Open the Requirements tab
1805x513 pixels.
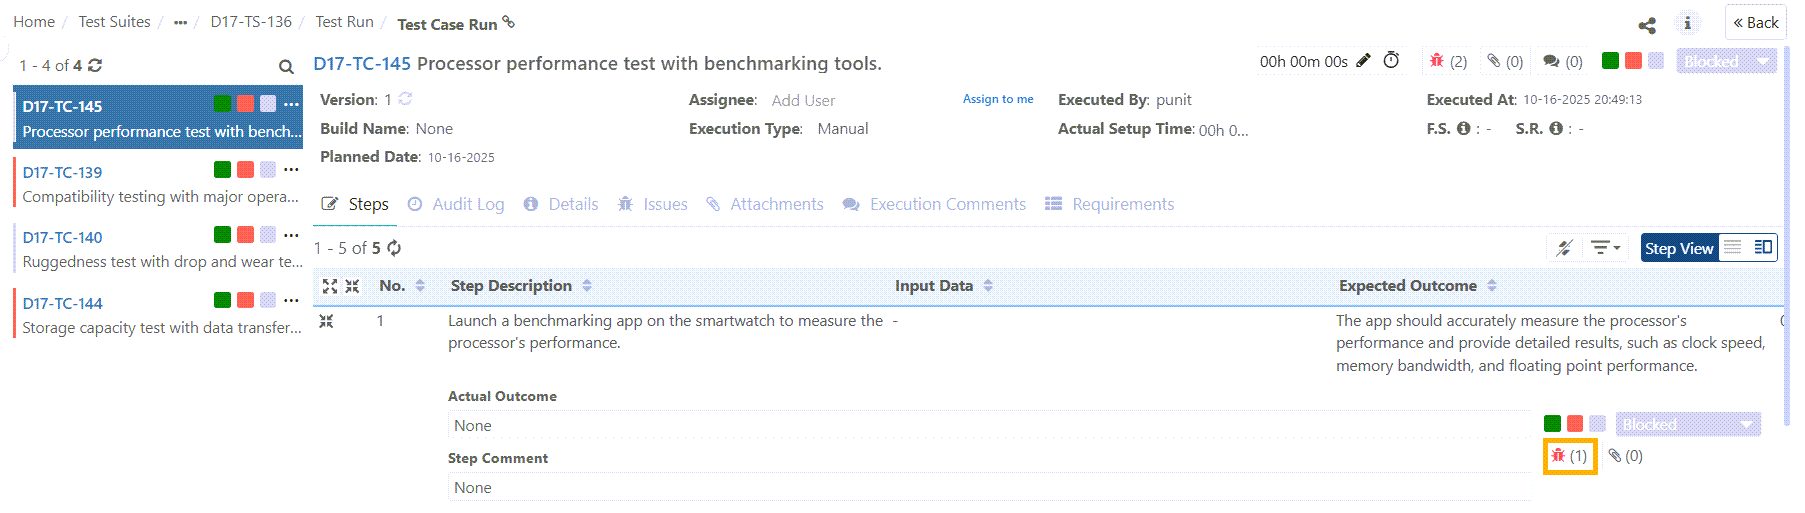1110,204
